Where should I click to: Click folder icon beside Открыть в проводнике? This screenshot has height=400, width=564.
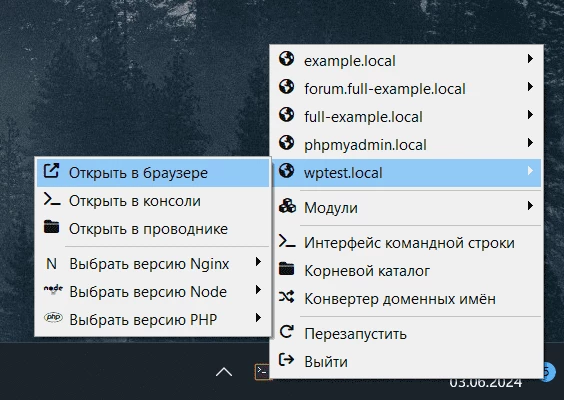pyautogui.click(x=51, y=227)
